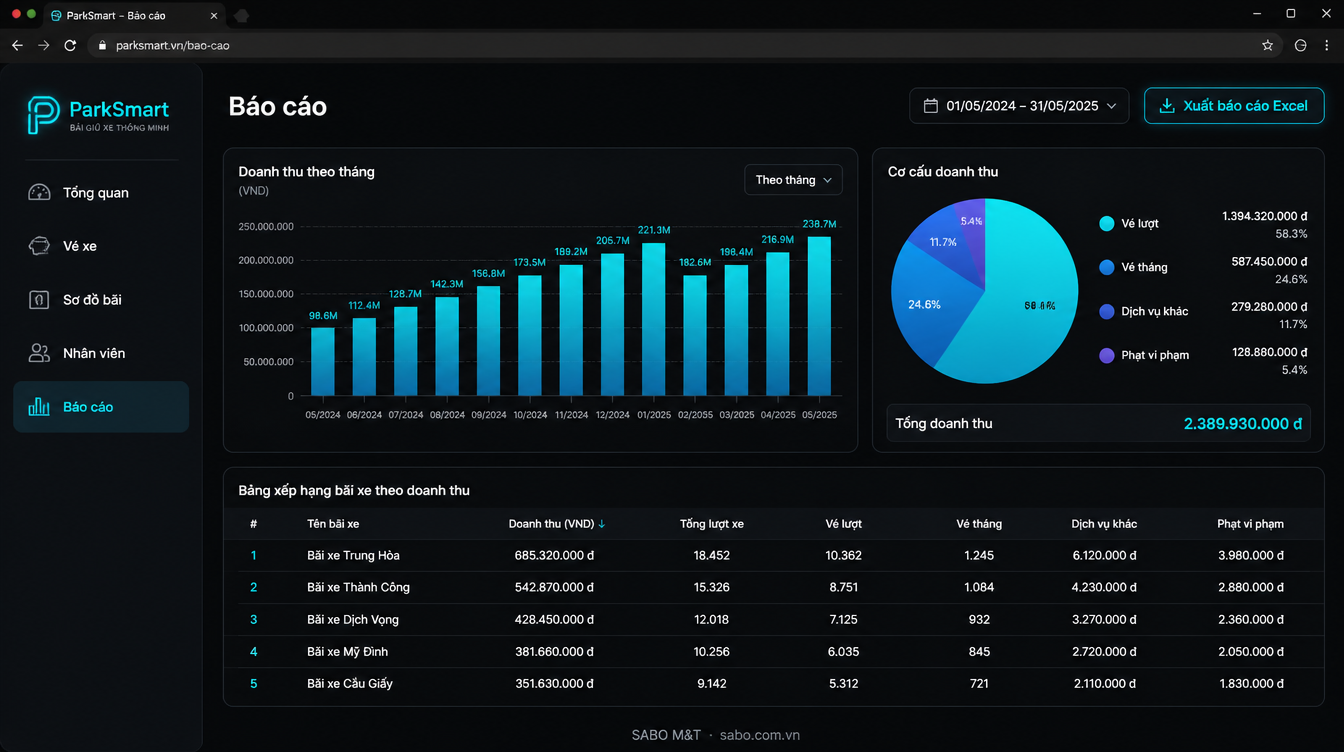The image size is (1344, 752).
Task: Click the Bảng xếp hạng bãi xe theo doanh thu title
Action: 354,491
